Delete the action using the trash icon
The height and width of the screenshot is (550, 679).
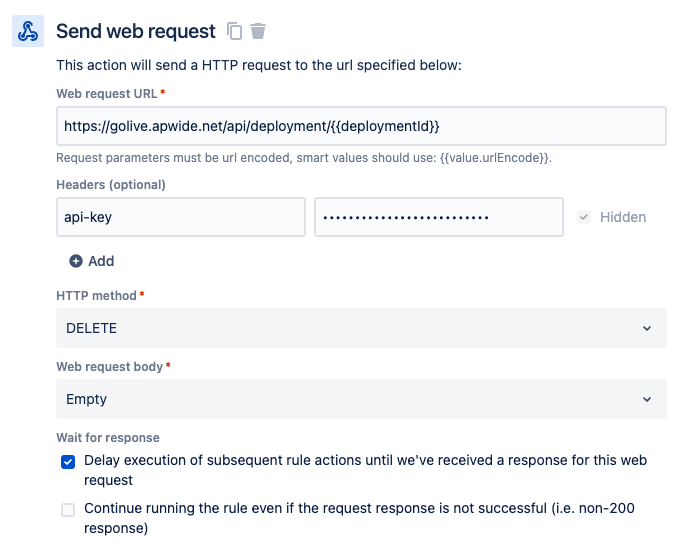259,31
